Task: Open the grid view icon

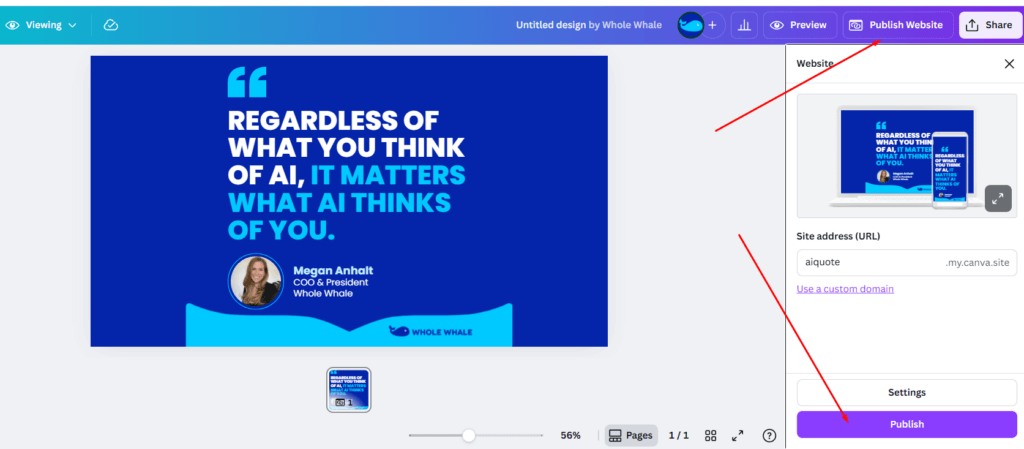Action: pos(711,435)
